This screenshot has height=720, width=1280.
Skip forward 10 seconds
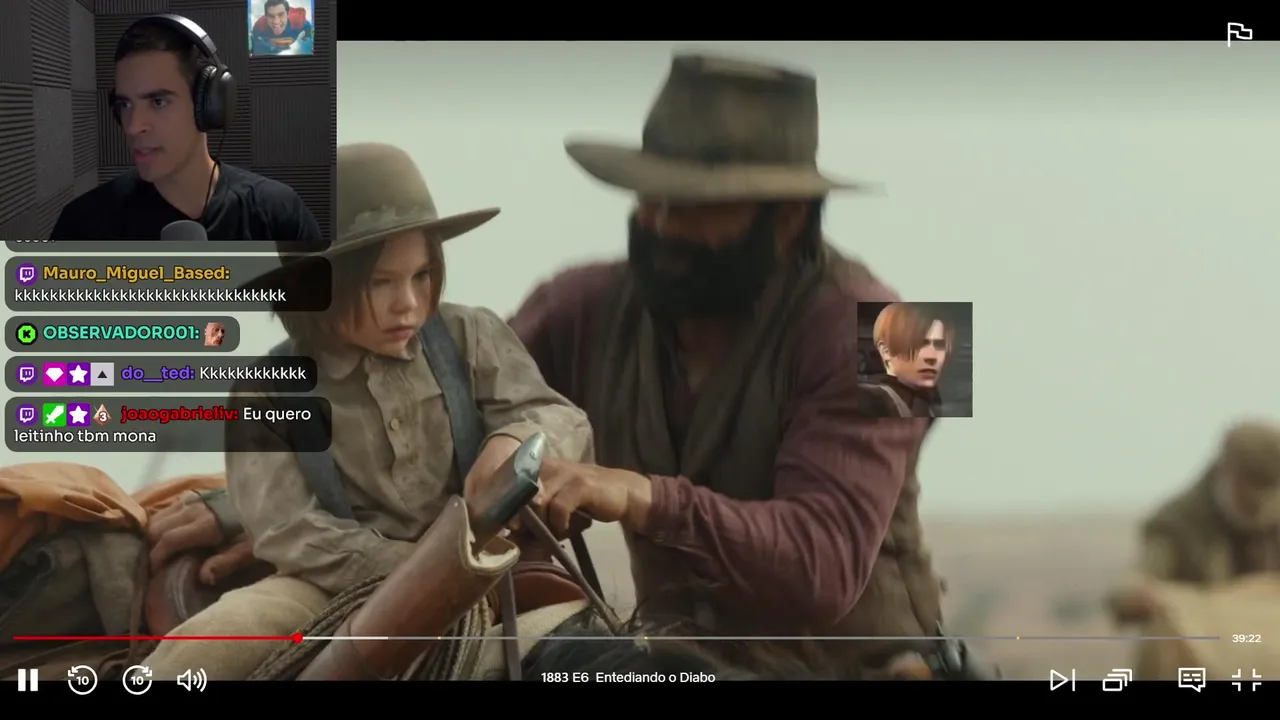pyautogui.click(x=137, y=680)
